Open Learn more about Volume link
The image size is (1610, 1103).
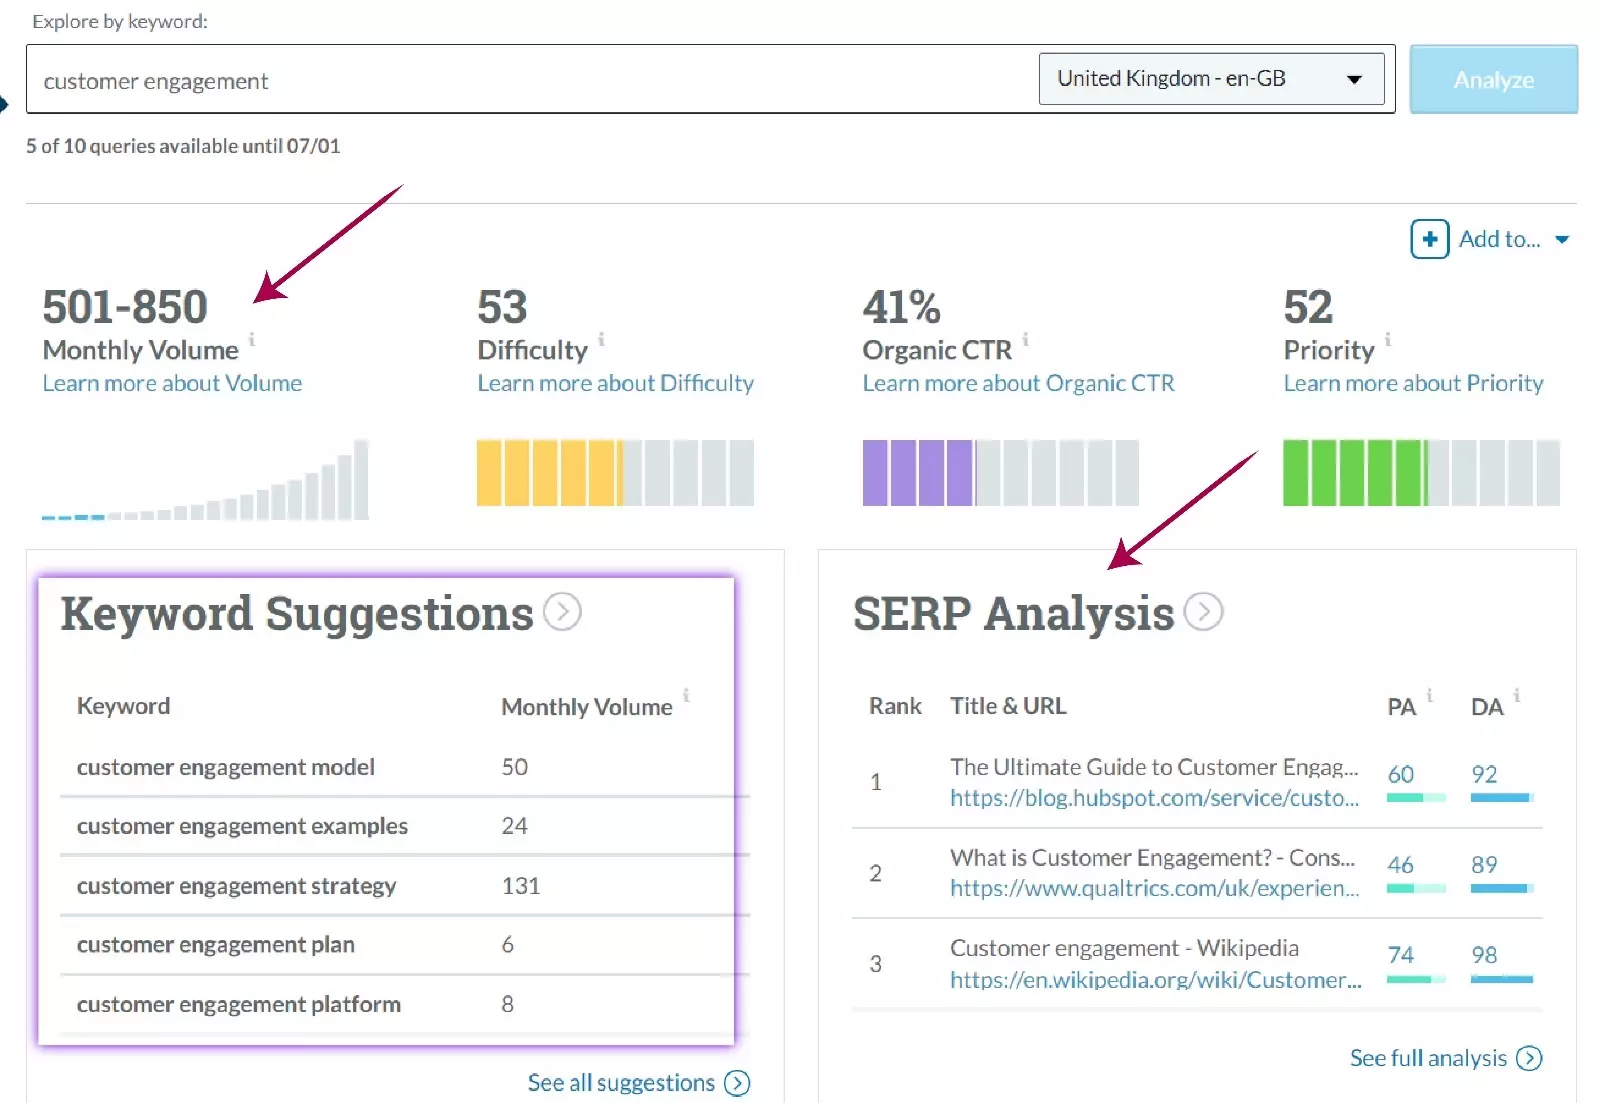click(172, 383)
